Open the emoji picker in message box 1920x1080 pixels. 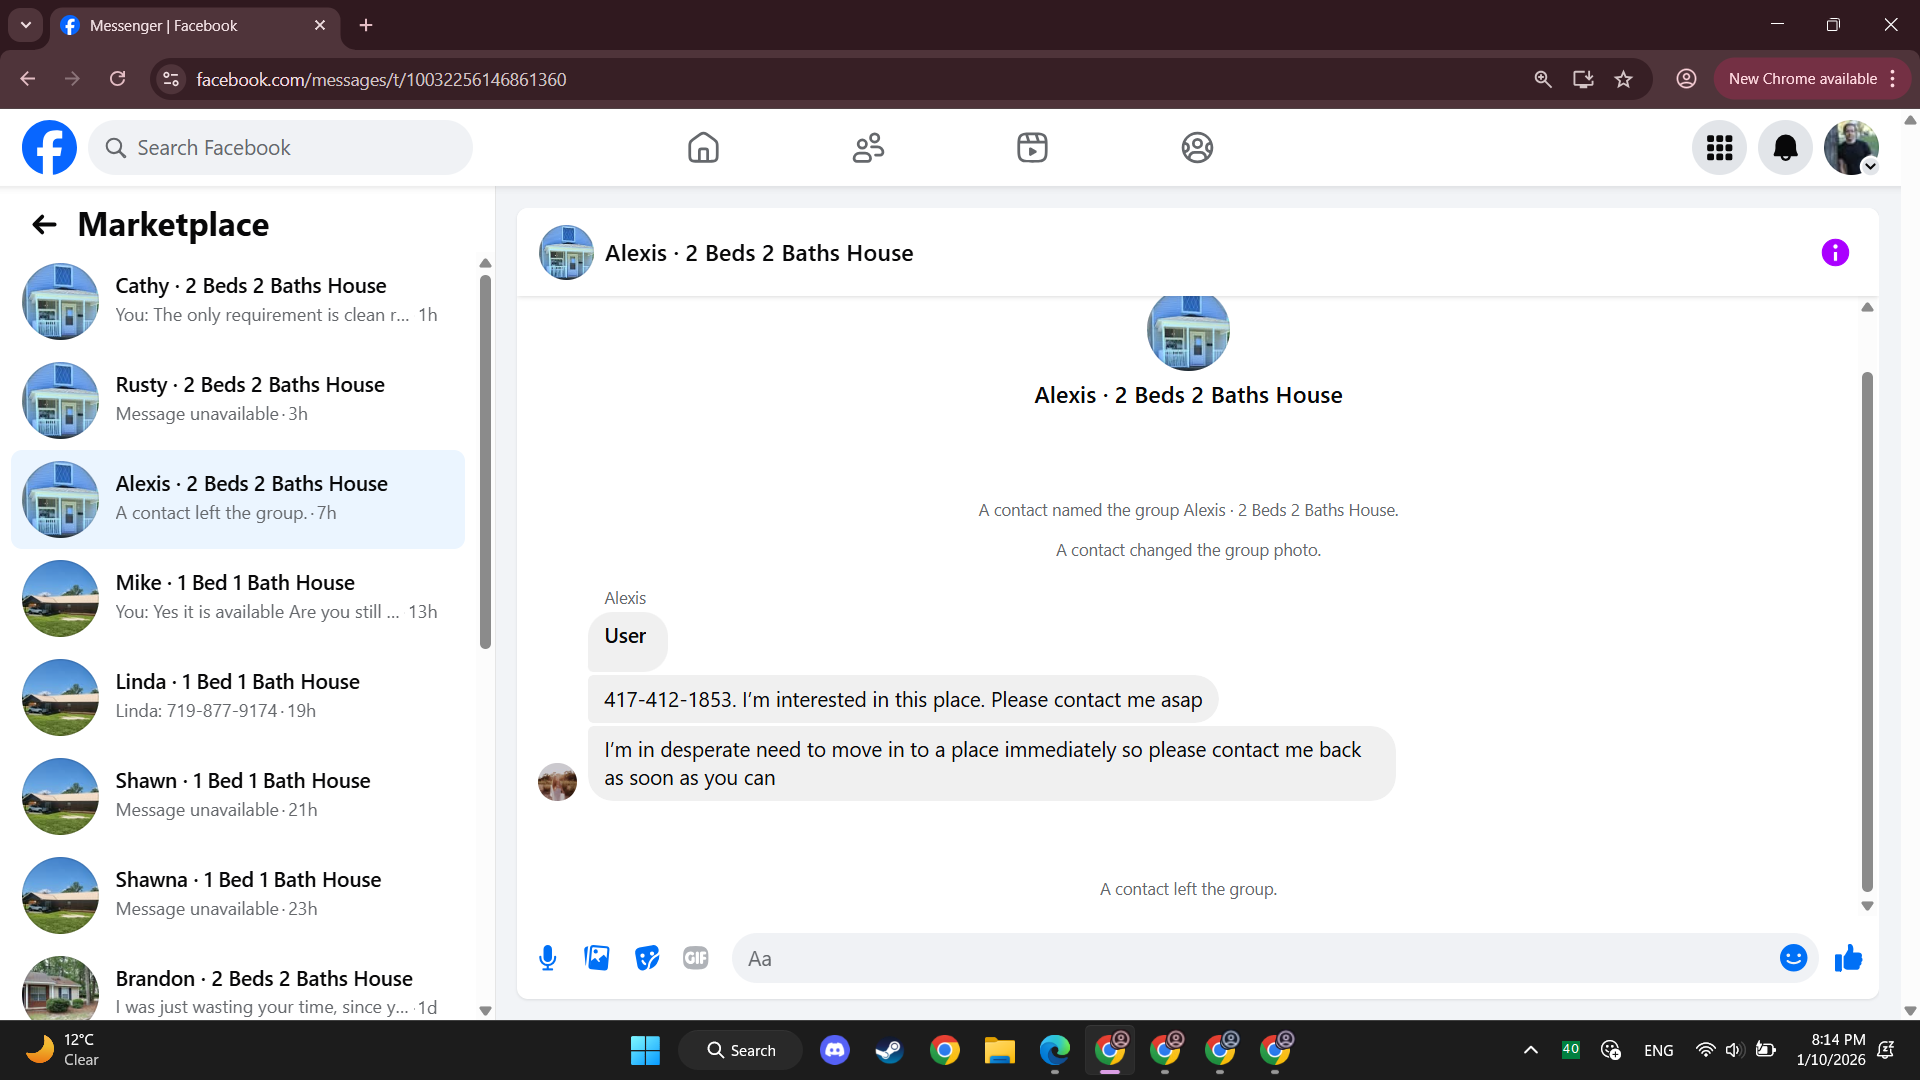[1793, 958]
